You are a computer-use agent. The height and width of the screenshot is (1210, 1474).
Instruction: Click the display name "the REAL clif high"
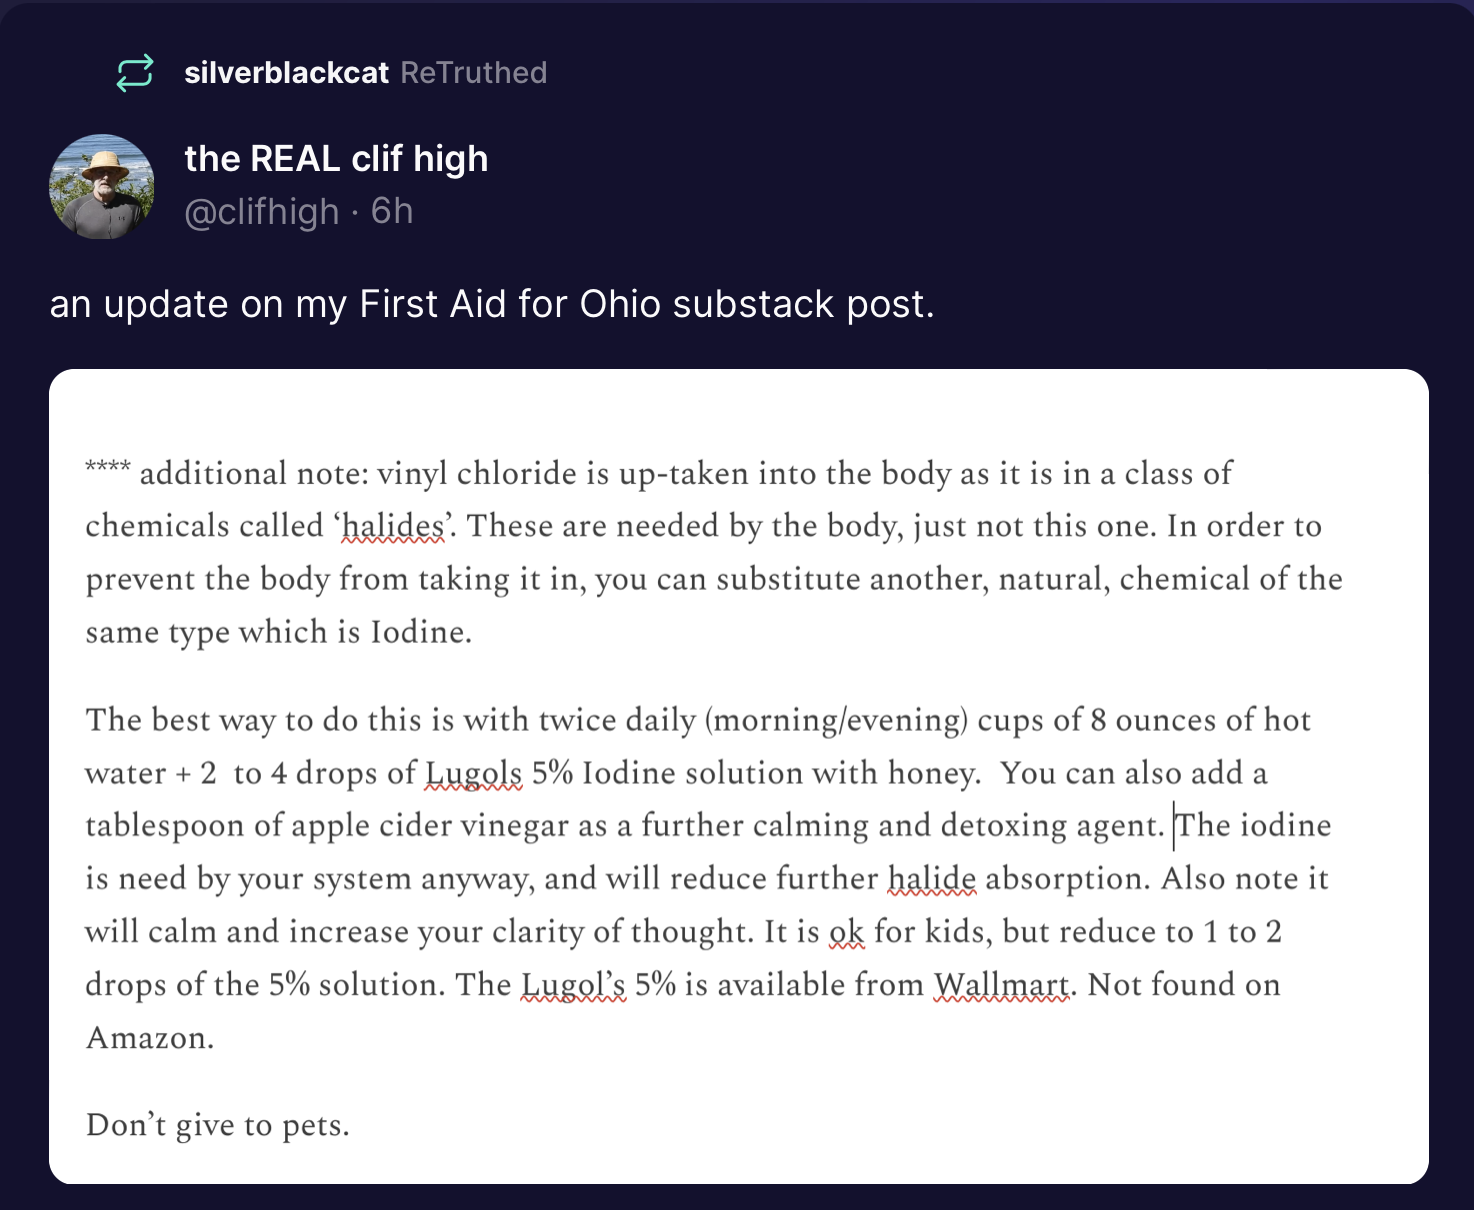tap(336, 159)
